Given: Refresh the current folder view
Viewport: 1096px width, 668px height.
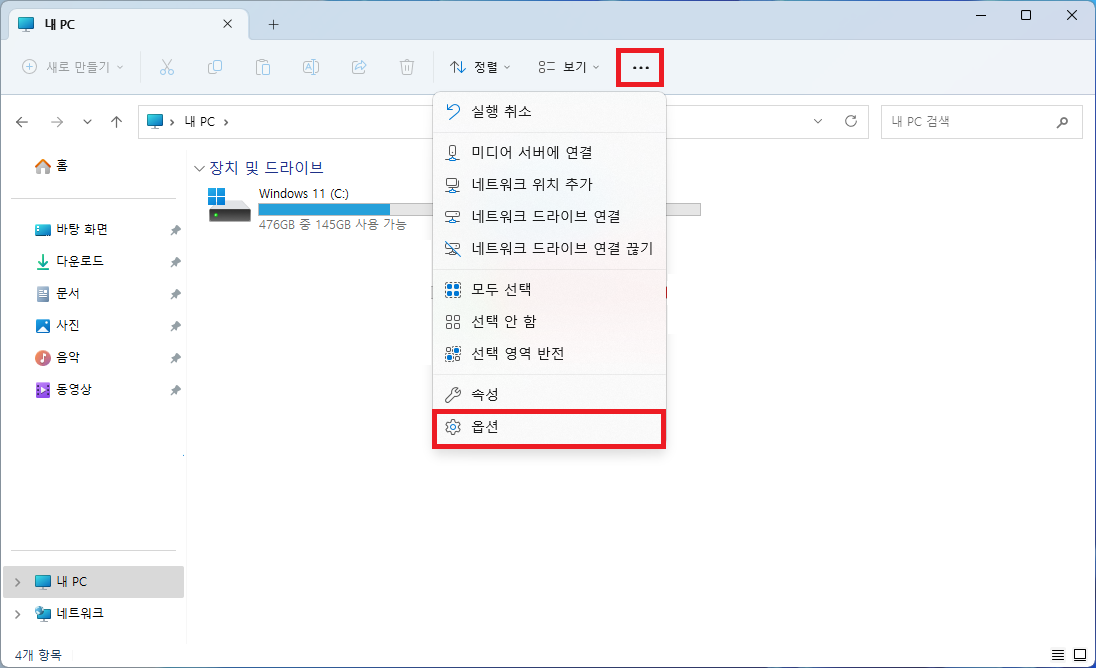Looking at the screenshot, I should click(850, 121).
